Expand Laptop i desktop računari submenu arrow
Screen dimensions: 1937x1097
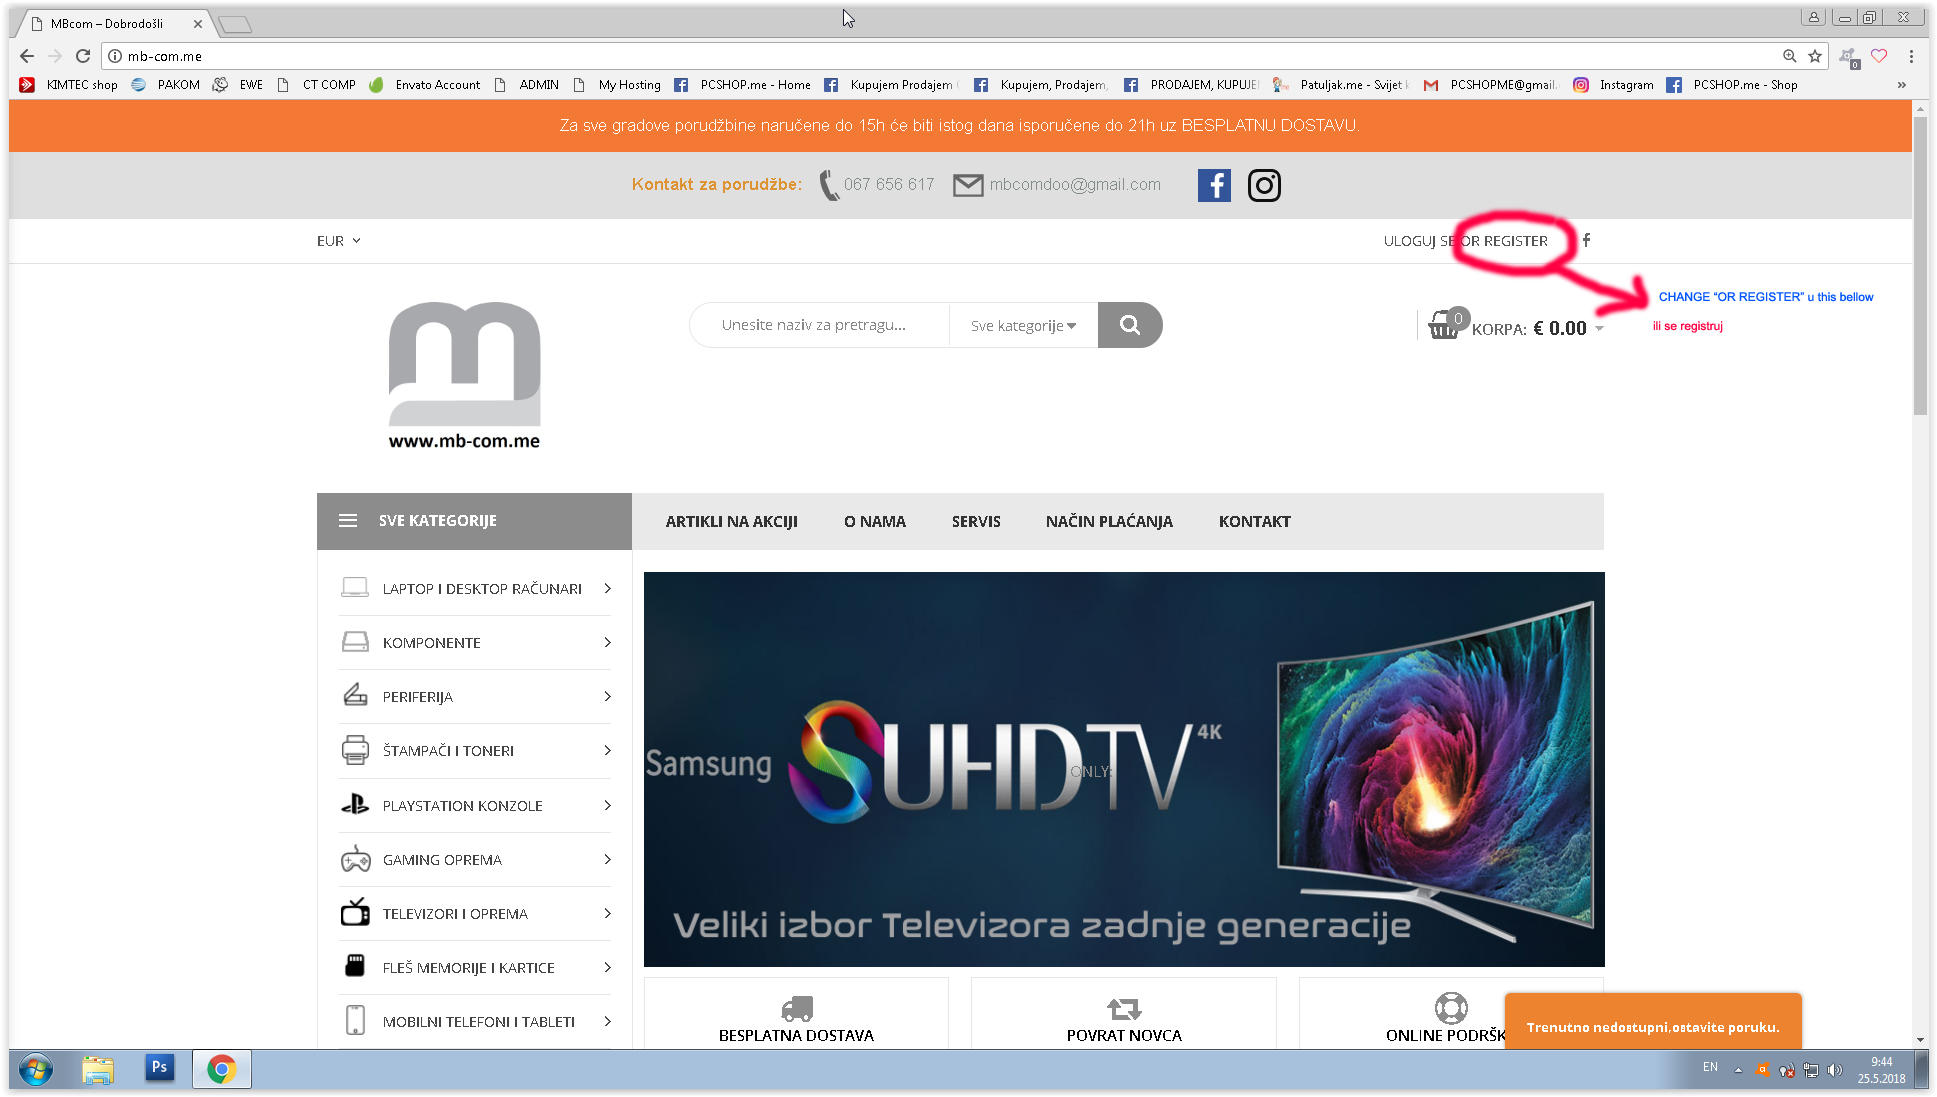(607, 588)
